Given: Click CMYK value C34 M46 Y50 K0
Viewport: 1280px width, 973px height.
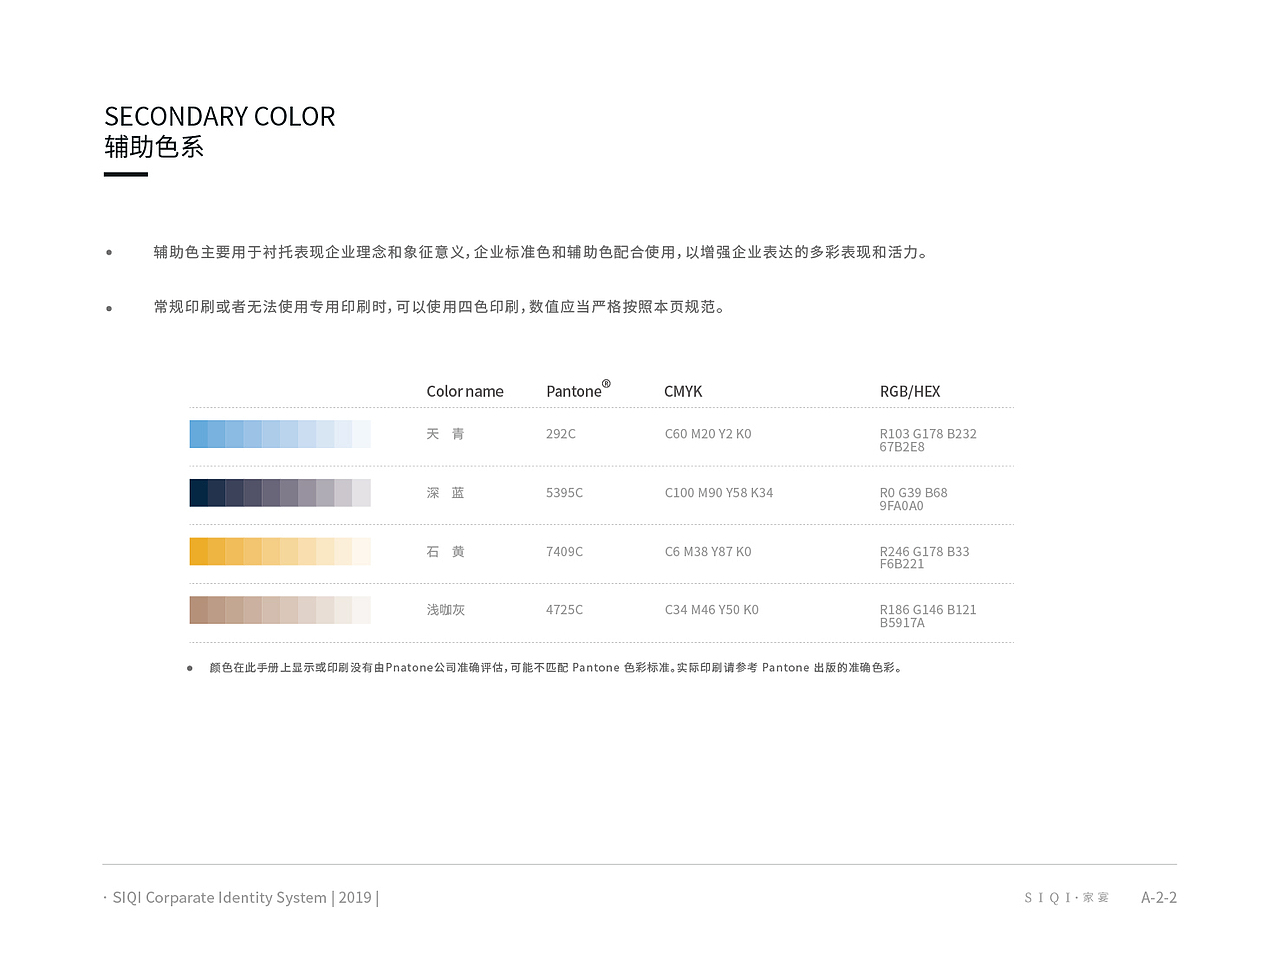Looking at the screenshot, I should coord(712,610).
